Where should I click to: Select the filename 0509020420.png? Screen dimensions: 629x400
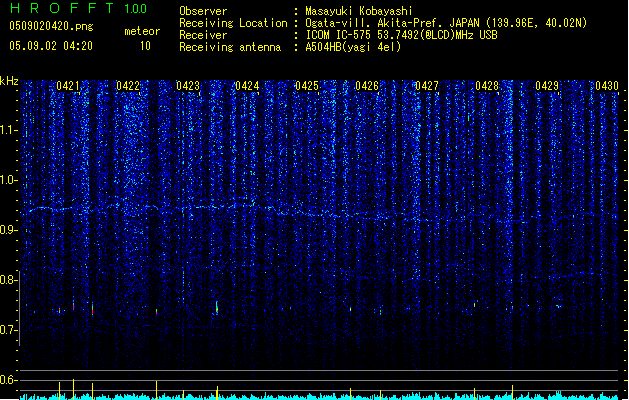[x=51, y=26]
